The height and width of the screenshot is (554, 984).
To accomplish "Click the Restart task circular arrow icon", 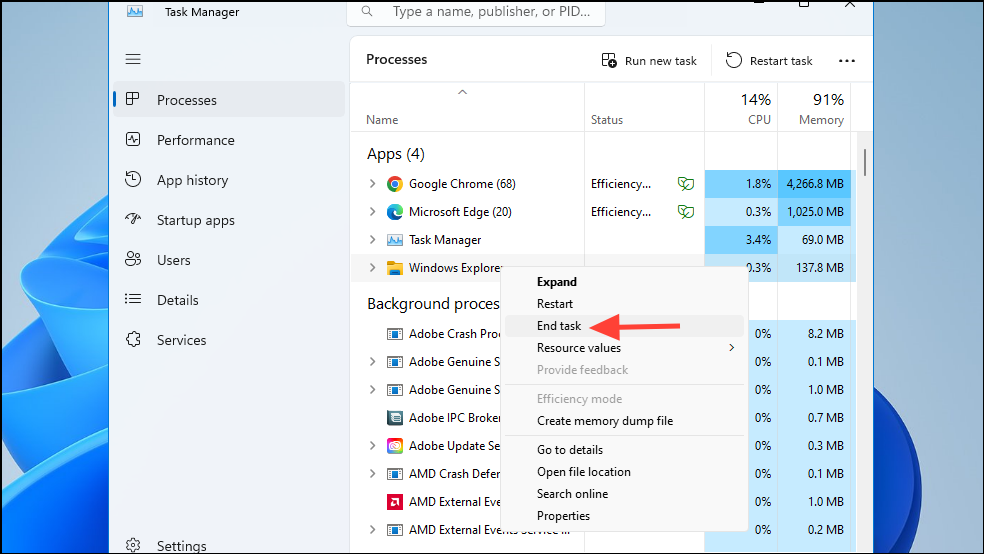I will (x=734, y=60).
